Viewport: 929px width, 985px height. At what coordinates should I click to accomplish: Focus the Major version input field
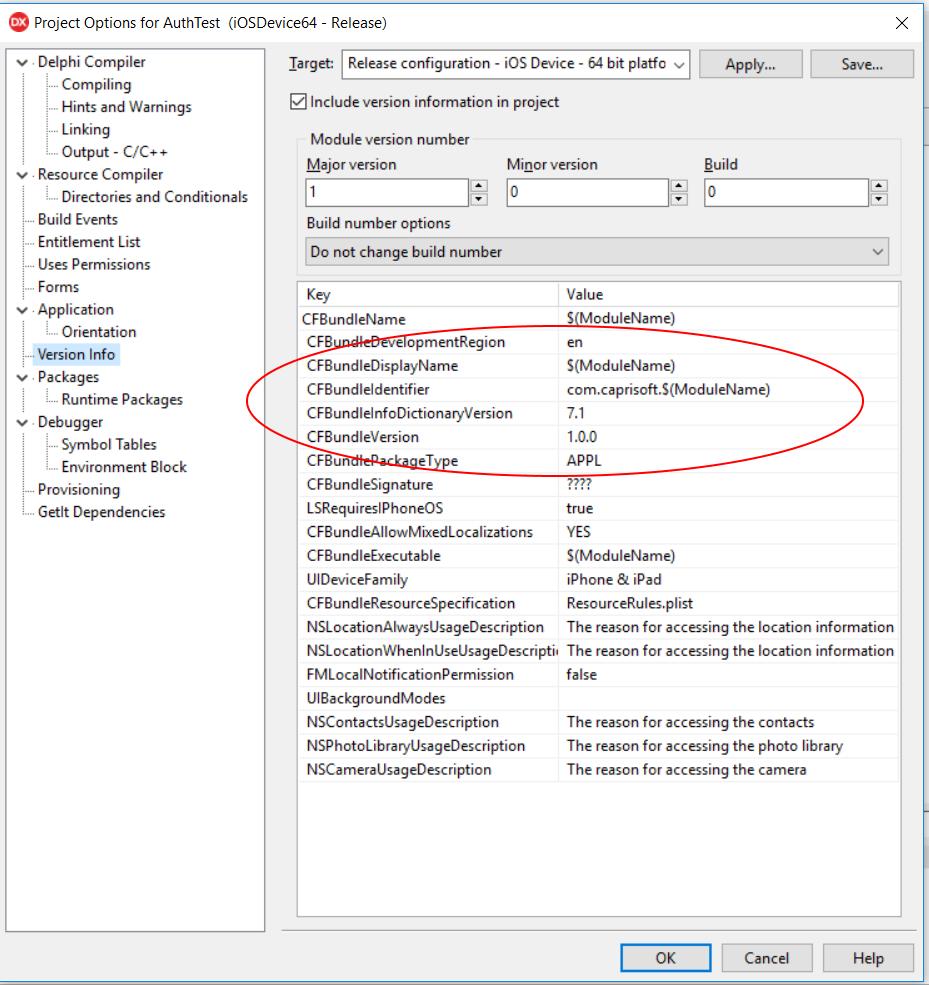coord(387,192)
